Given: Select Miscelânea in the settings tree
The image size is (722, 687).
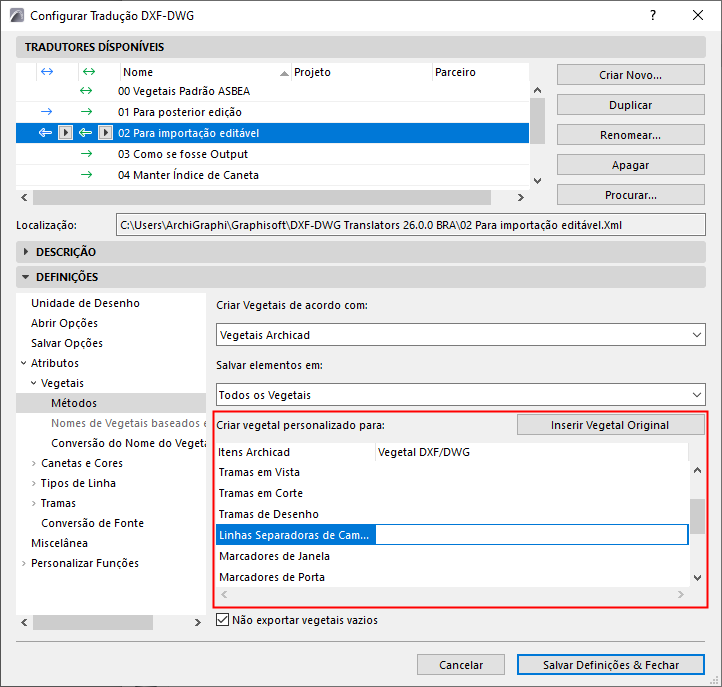Looking at the screenshot, I should 59,543.
